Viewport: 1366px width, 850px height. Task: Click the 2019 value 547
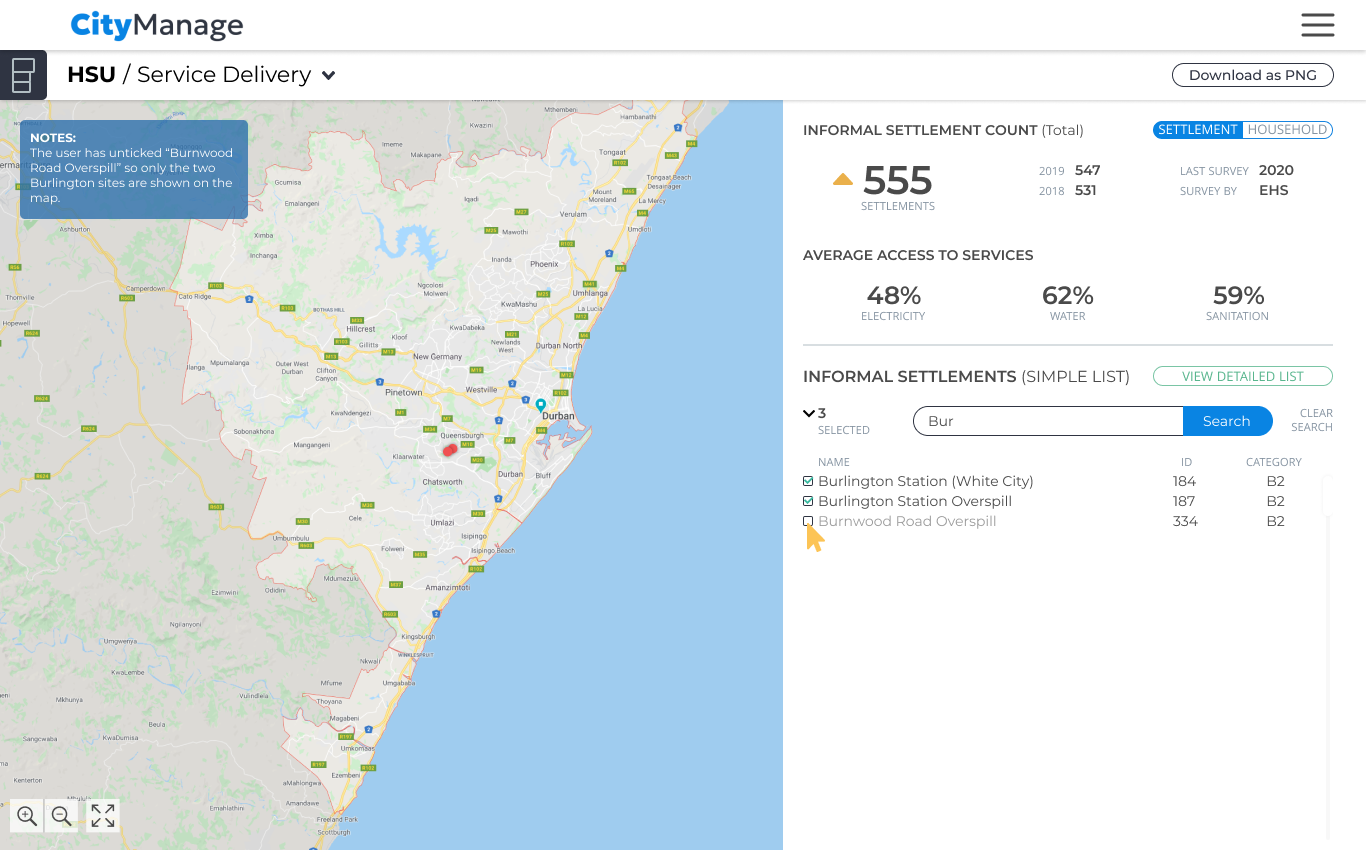tap(1087, 170)
